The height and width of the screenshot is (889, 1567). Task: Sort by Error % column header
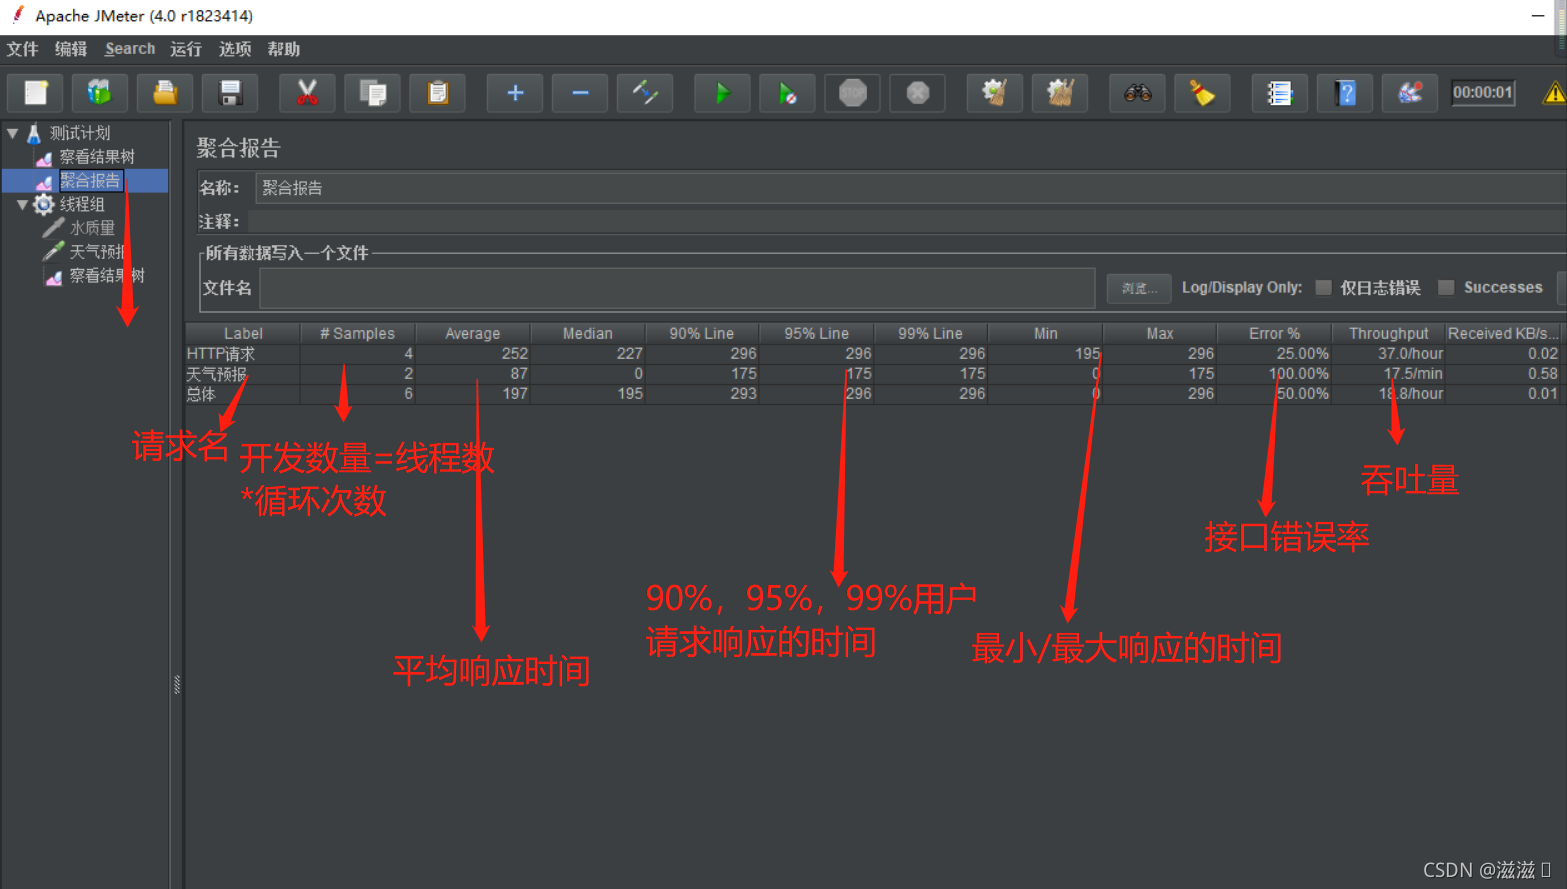pyautogui.click(x=1274, y=333)
